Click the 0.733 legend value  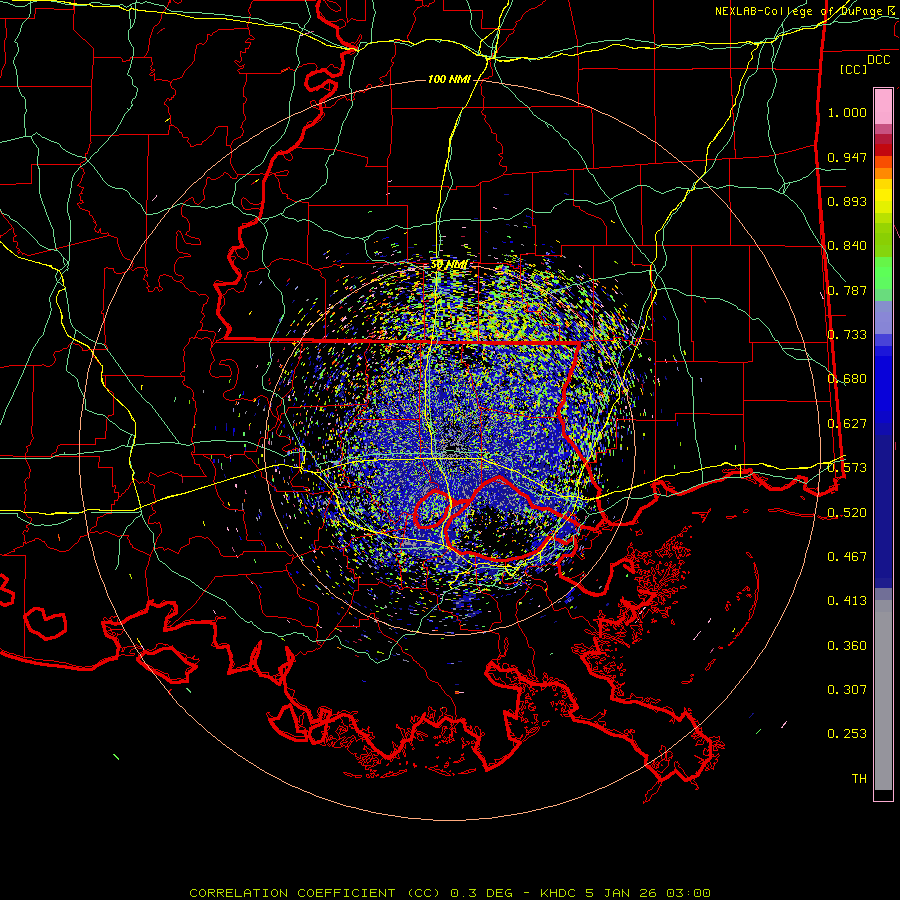point(847,335)
